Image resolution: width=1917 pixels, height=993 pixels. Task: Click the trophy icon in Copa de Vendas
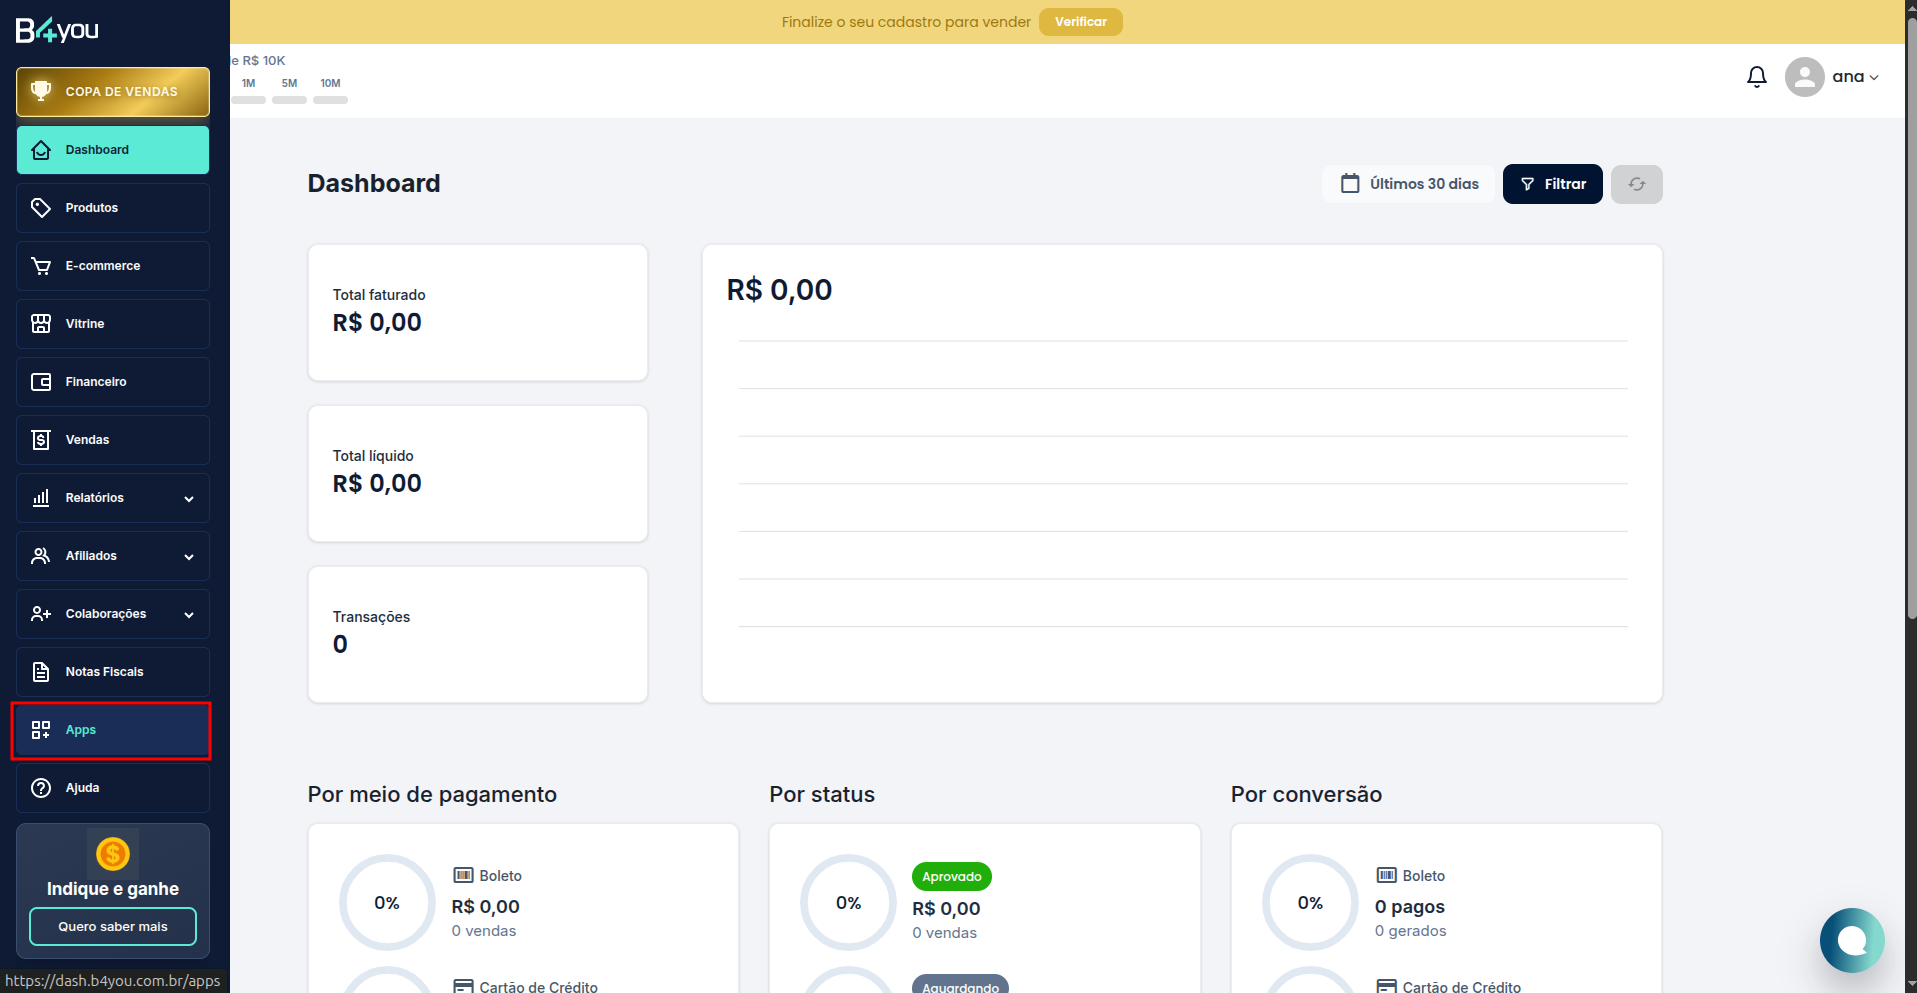41,91
